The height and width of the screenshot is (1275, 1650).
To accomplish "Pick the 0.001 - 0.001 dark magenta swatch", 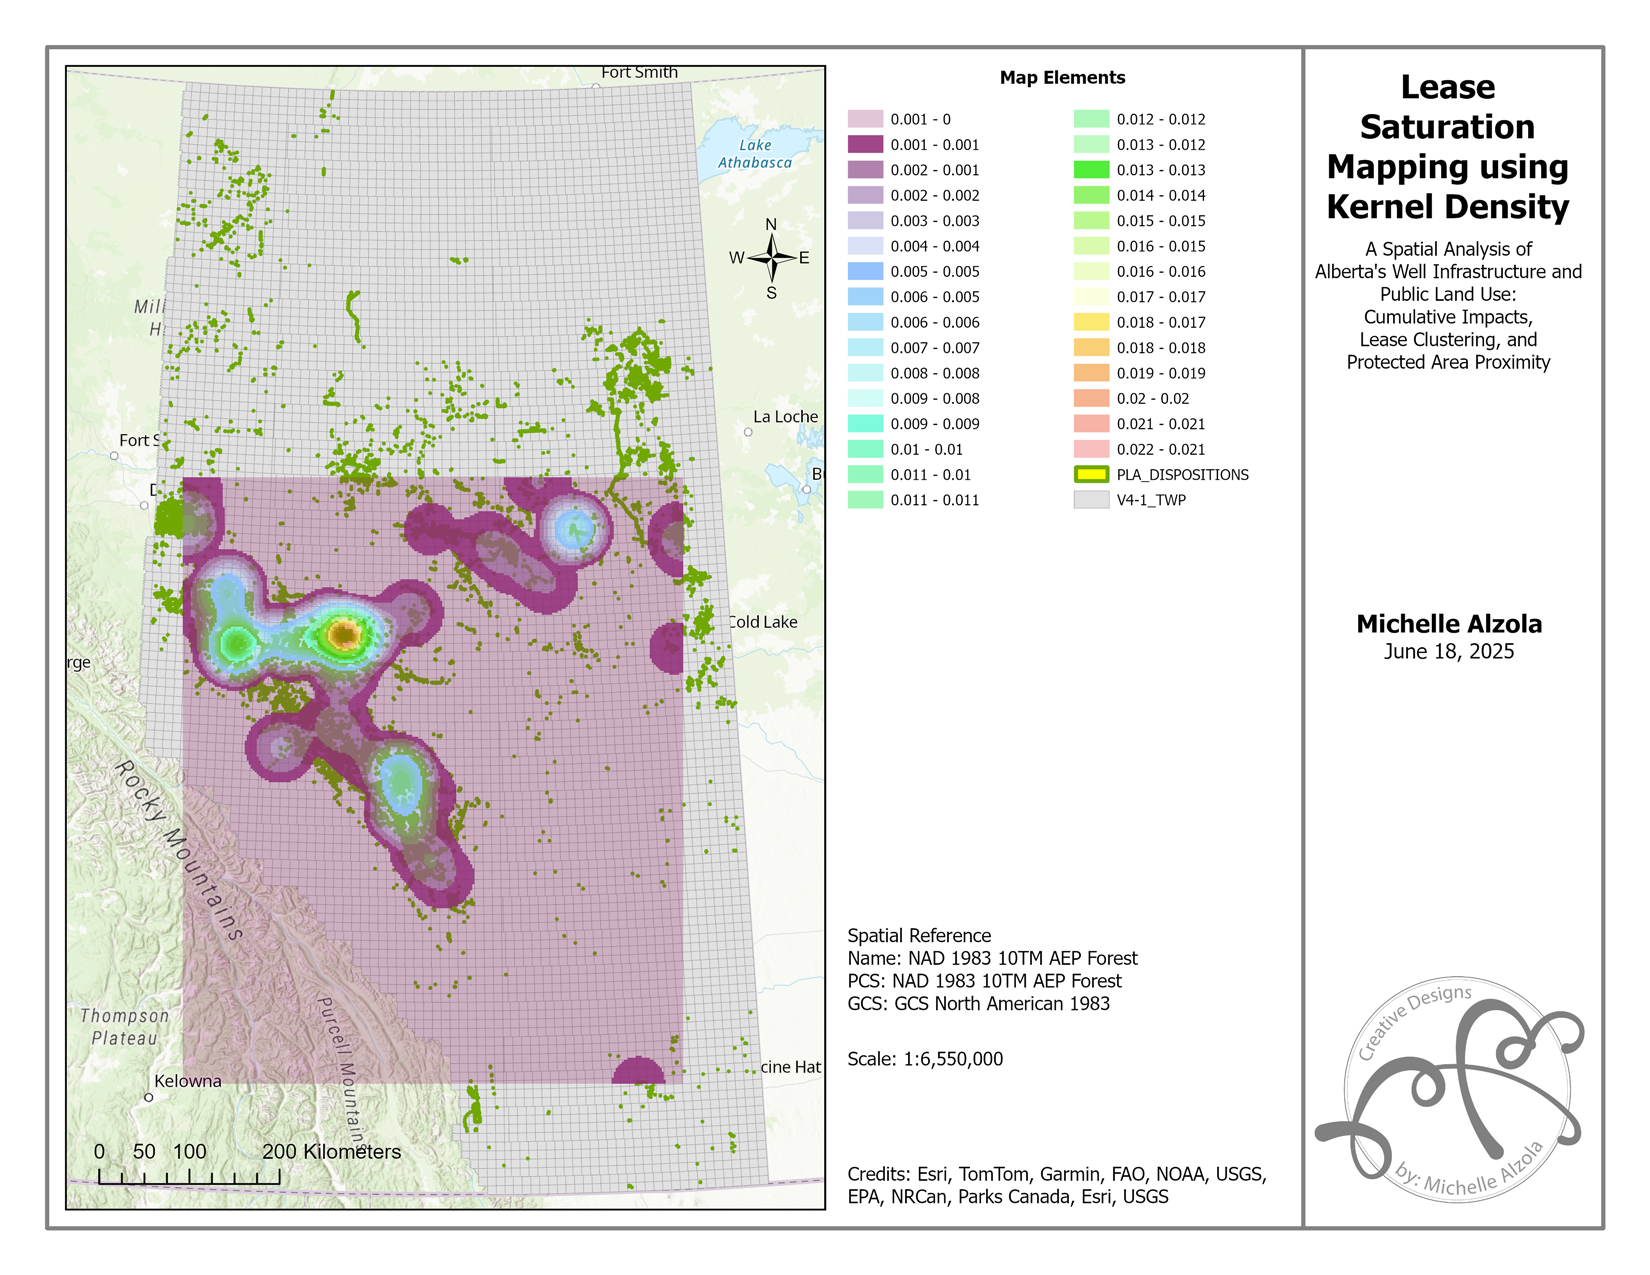I will (x=865, y=145).
